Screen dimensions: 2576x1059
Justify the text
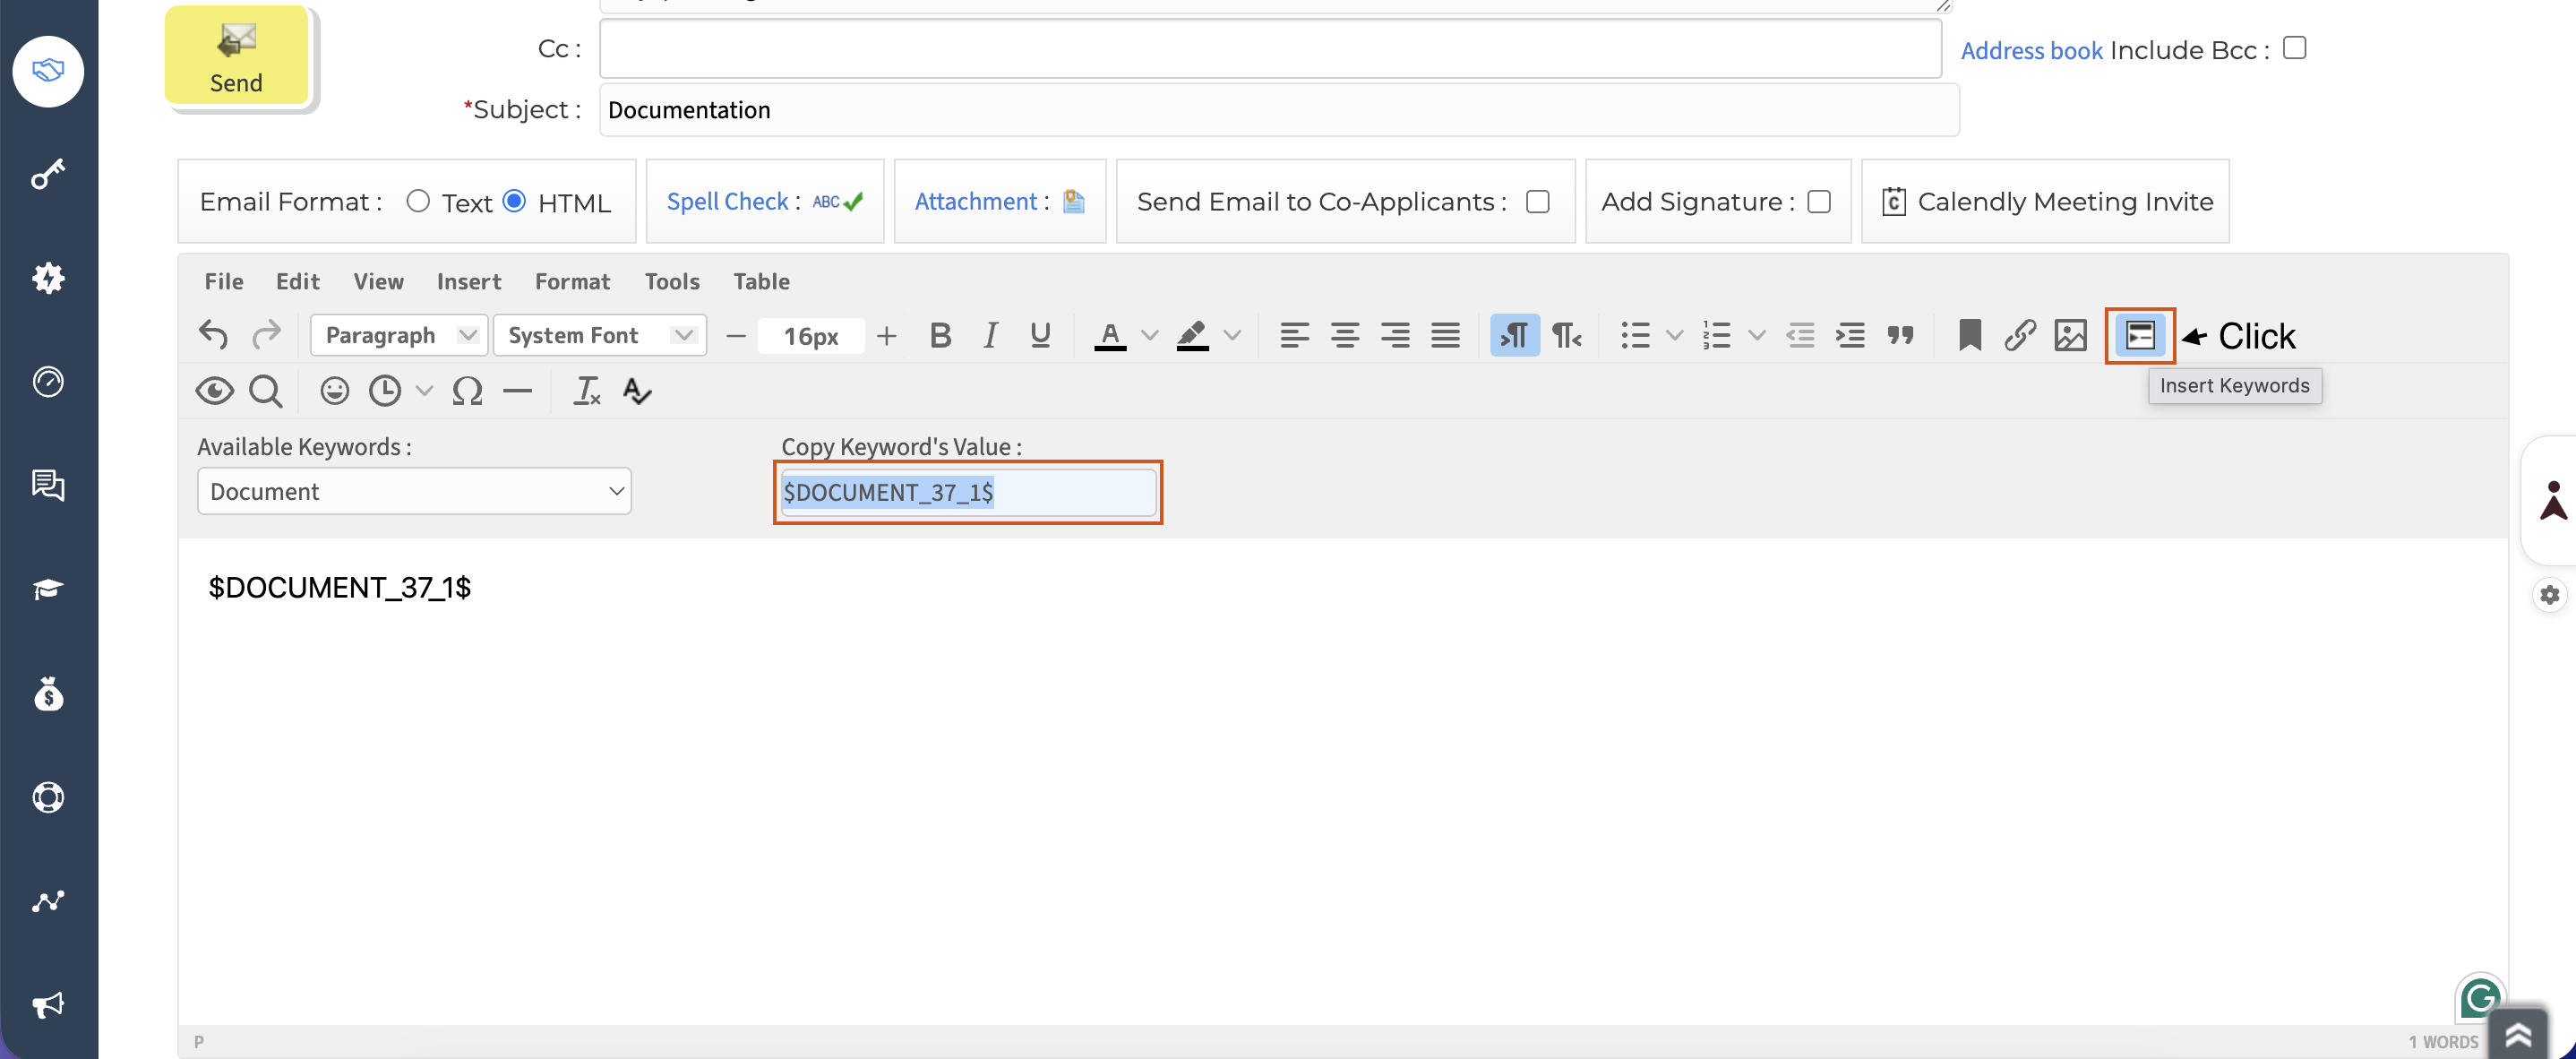[1445, 335]
